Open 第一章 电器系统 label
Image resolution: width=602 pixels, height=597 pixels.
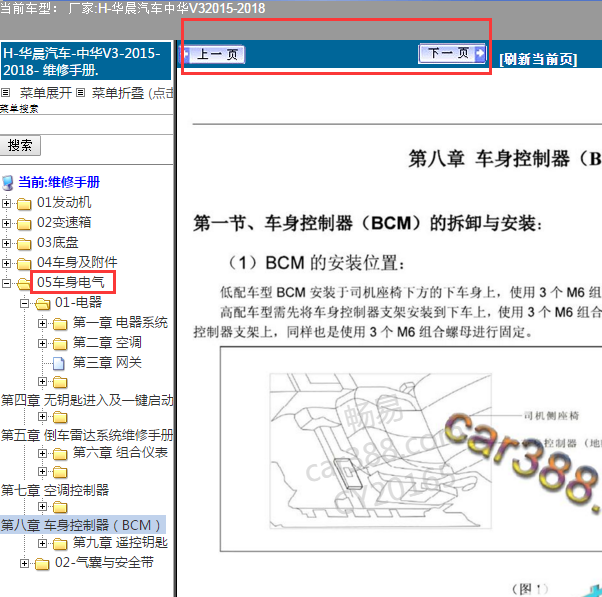tap(120, 322)
